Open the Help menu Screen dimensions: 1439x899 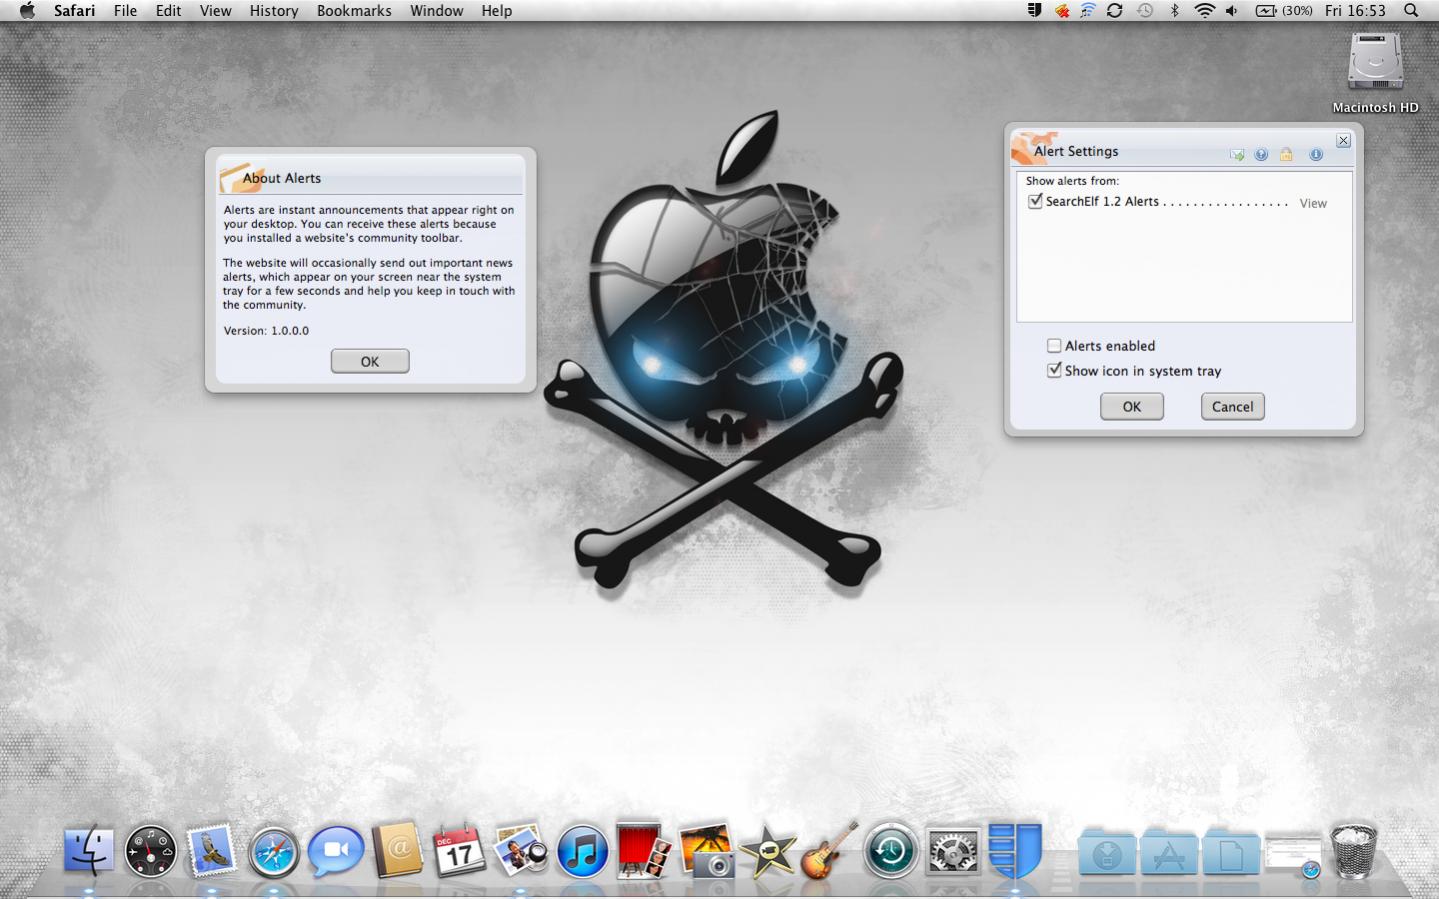click(496, 10)
